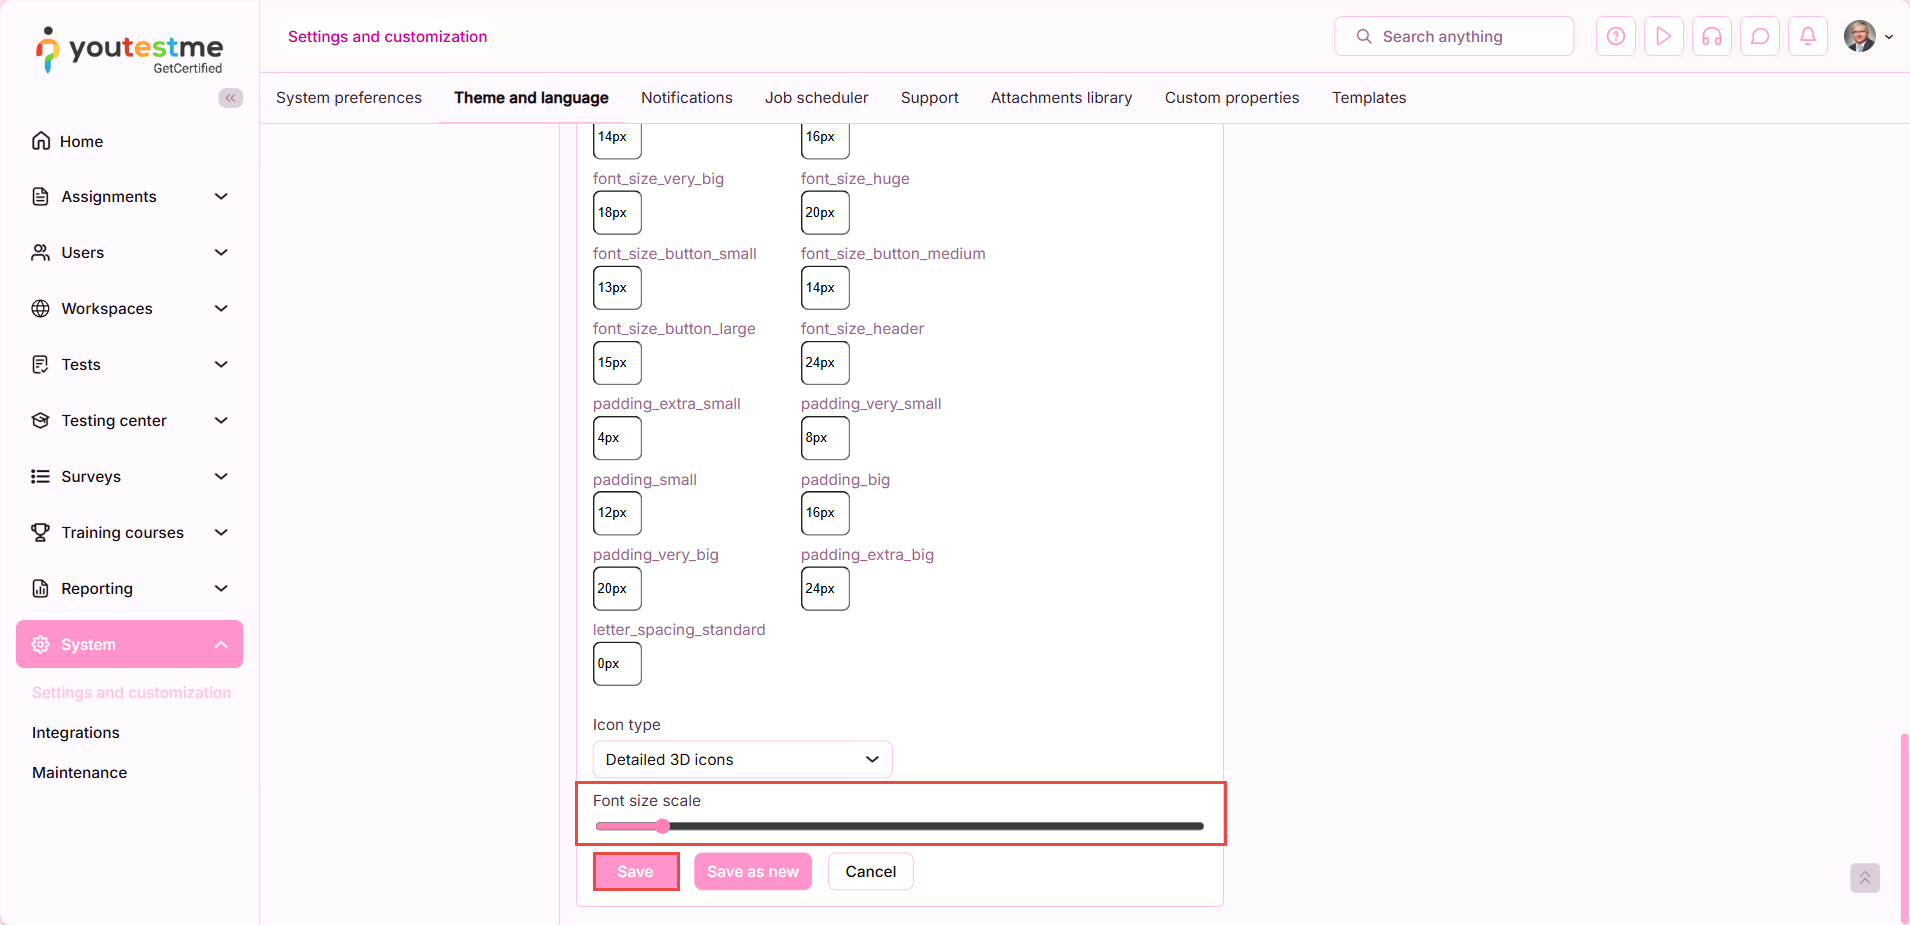Switch to the Notifications tab
Screen dimensions: 1910x925
(686, 98)
